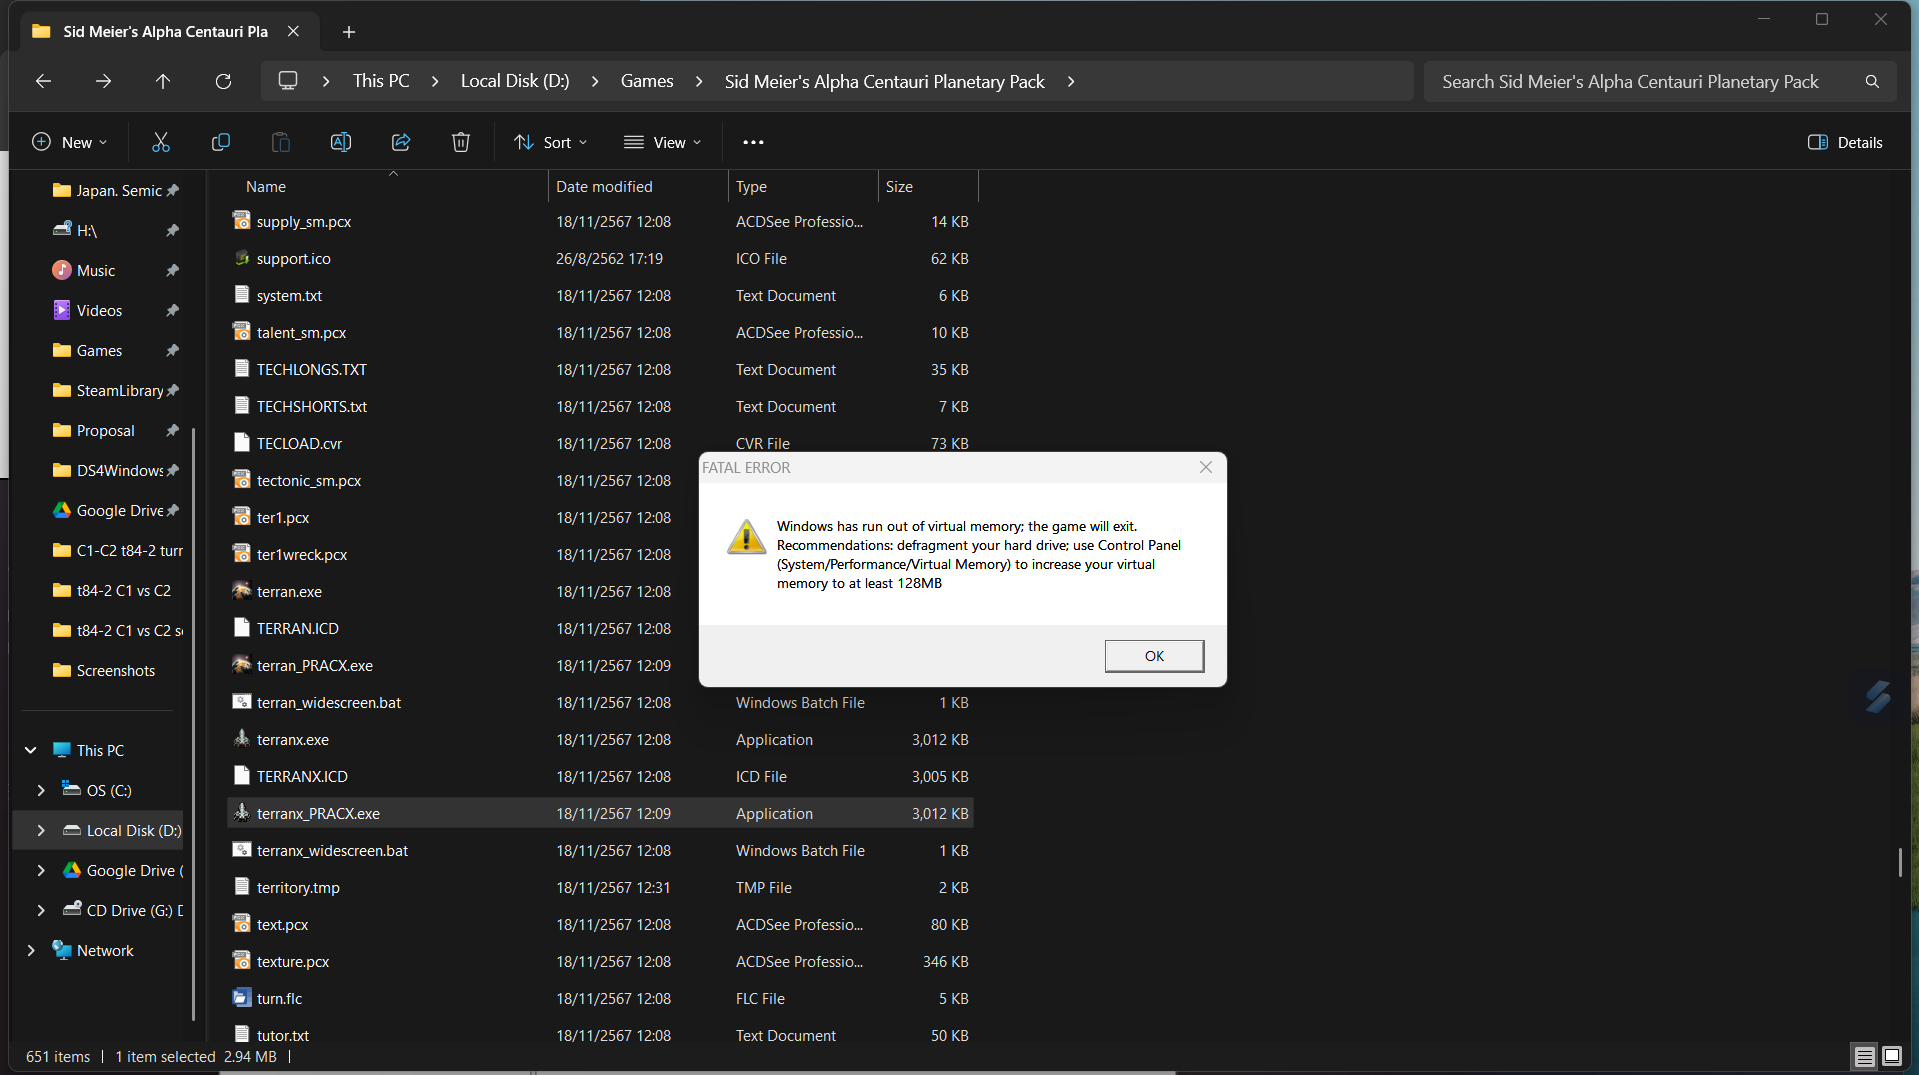Select TECHLONGS.TXT file
The width and height of the screenshot is (1919, 1075).
click(x=600, y=369)
